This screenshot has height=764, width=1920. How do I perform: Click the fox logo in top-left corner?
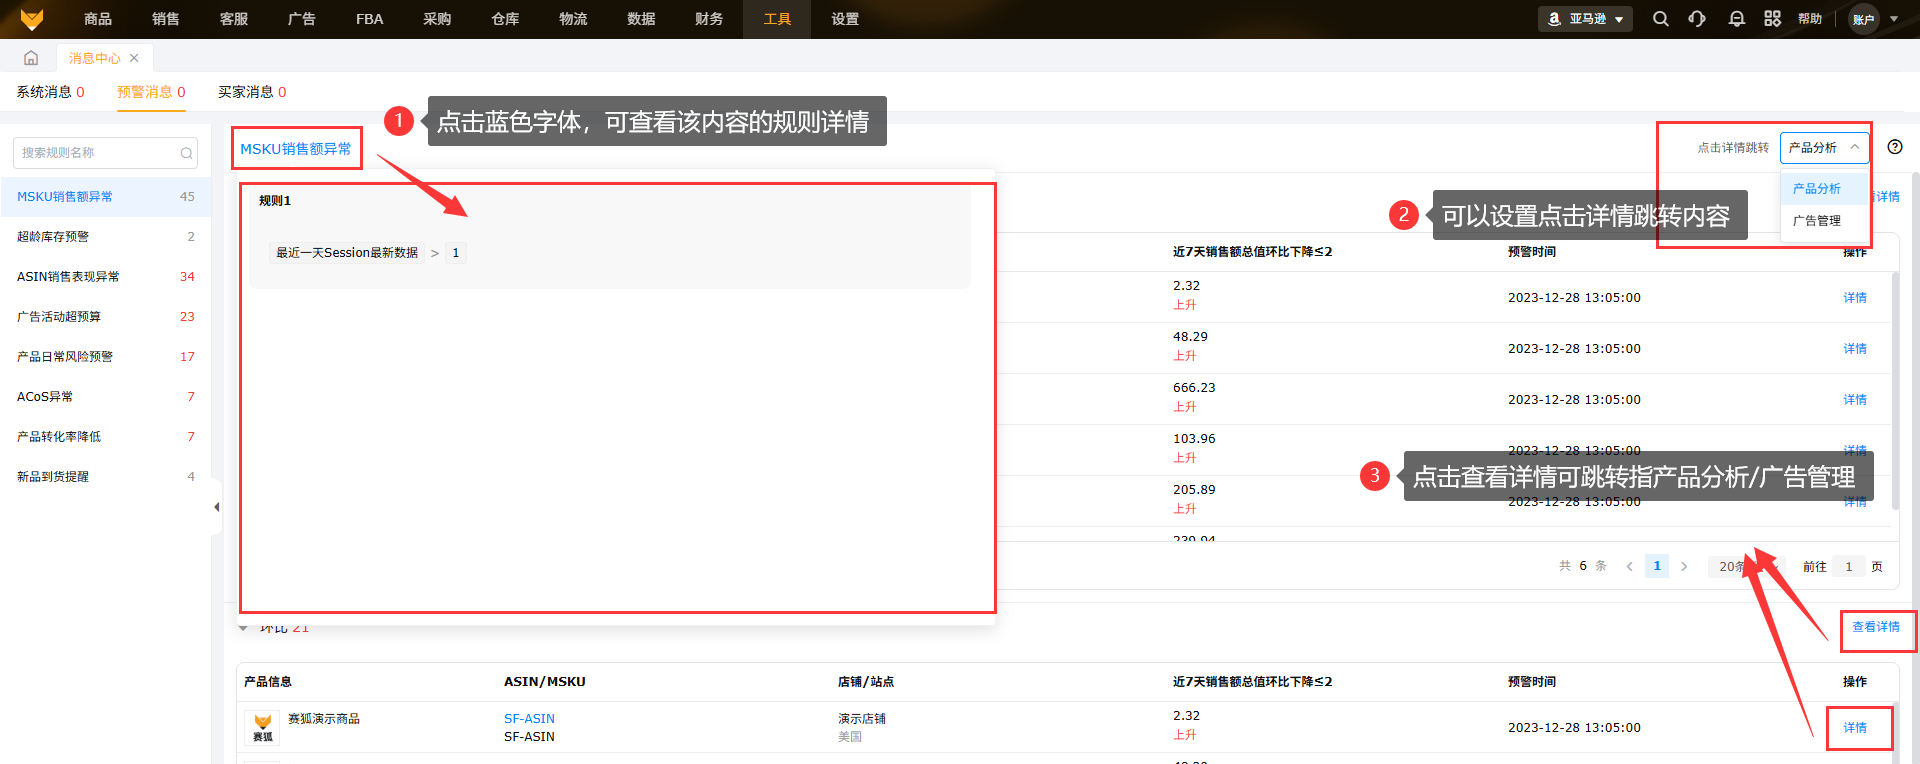(x=32, y=19)
